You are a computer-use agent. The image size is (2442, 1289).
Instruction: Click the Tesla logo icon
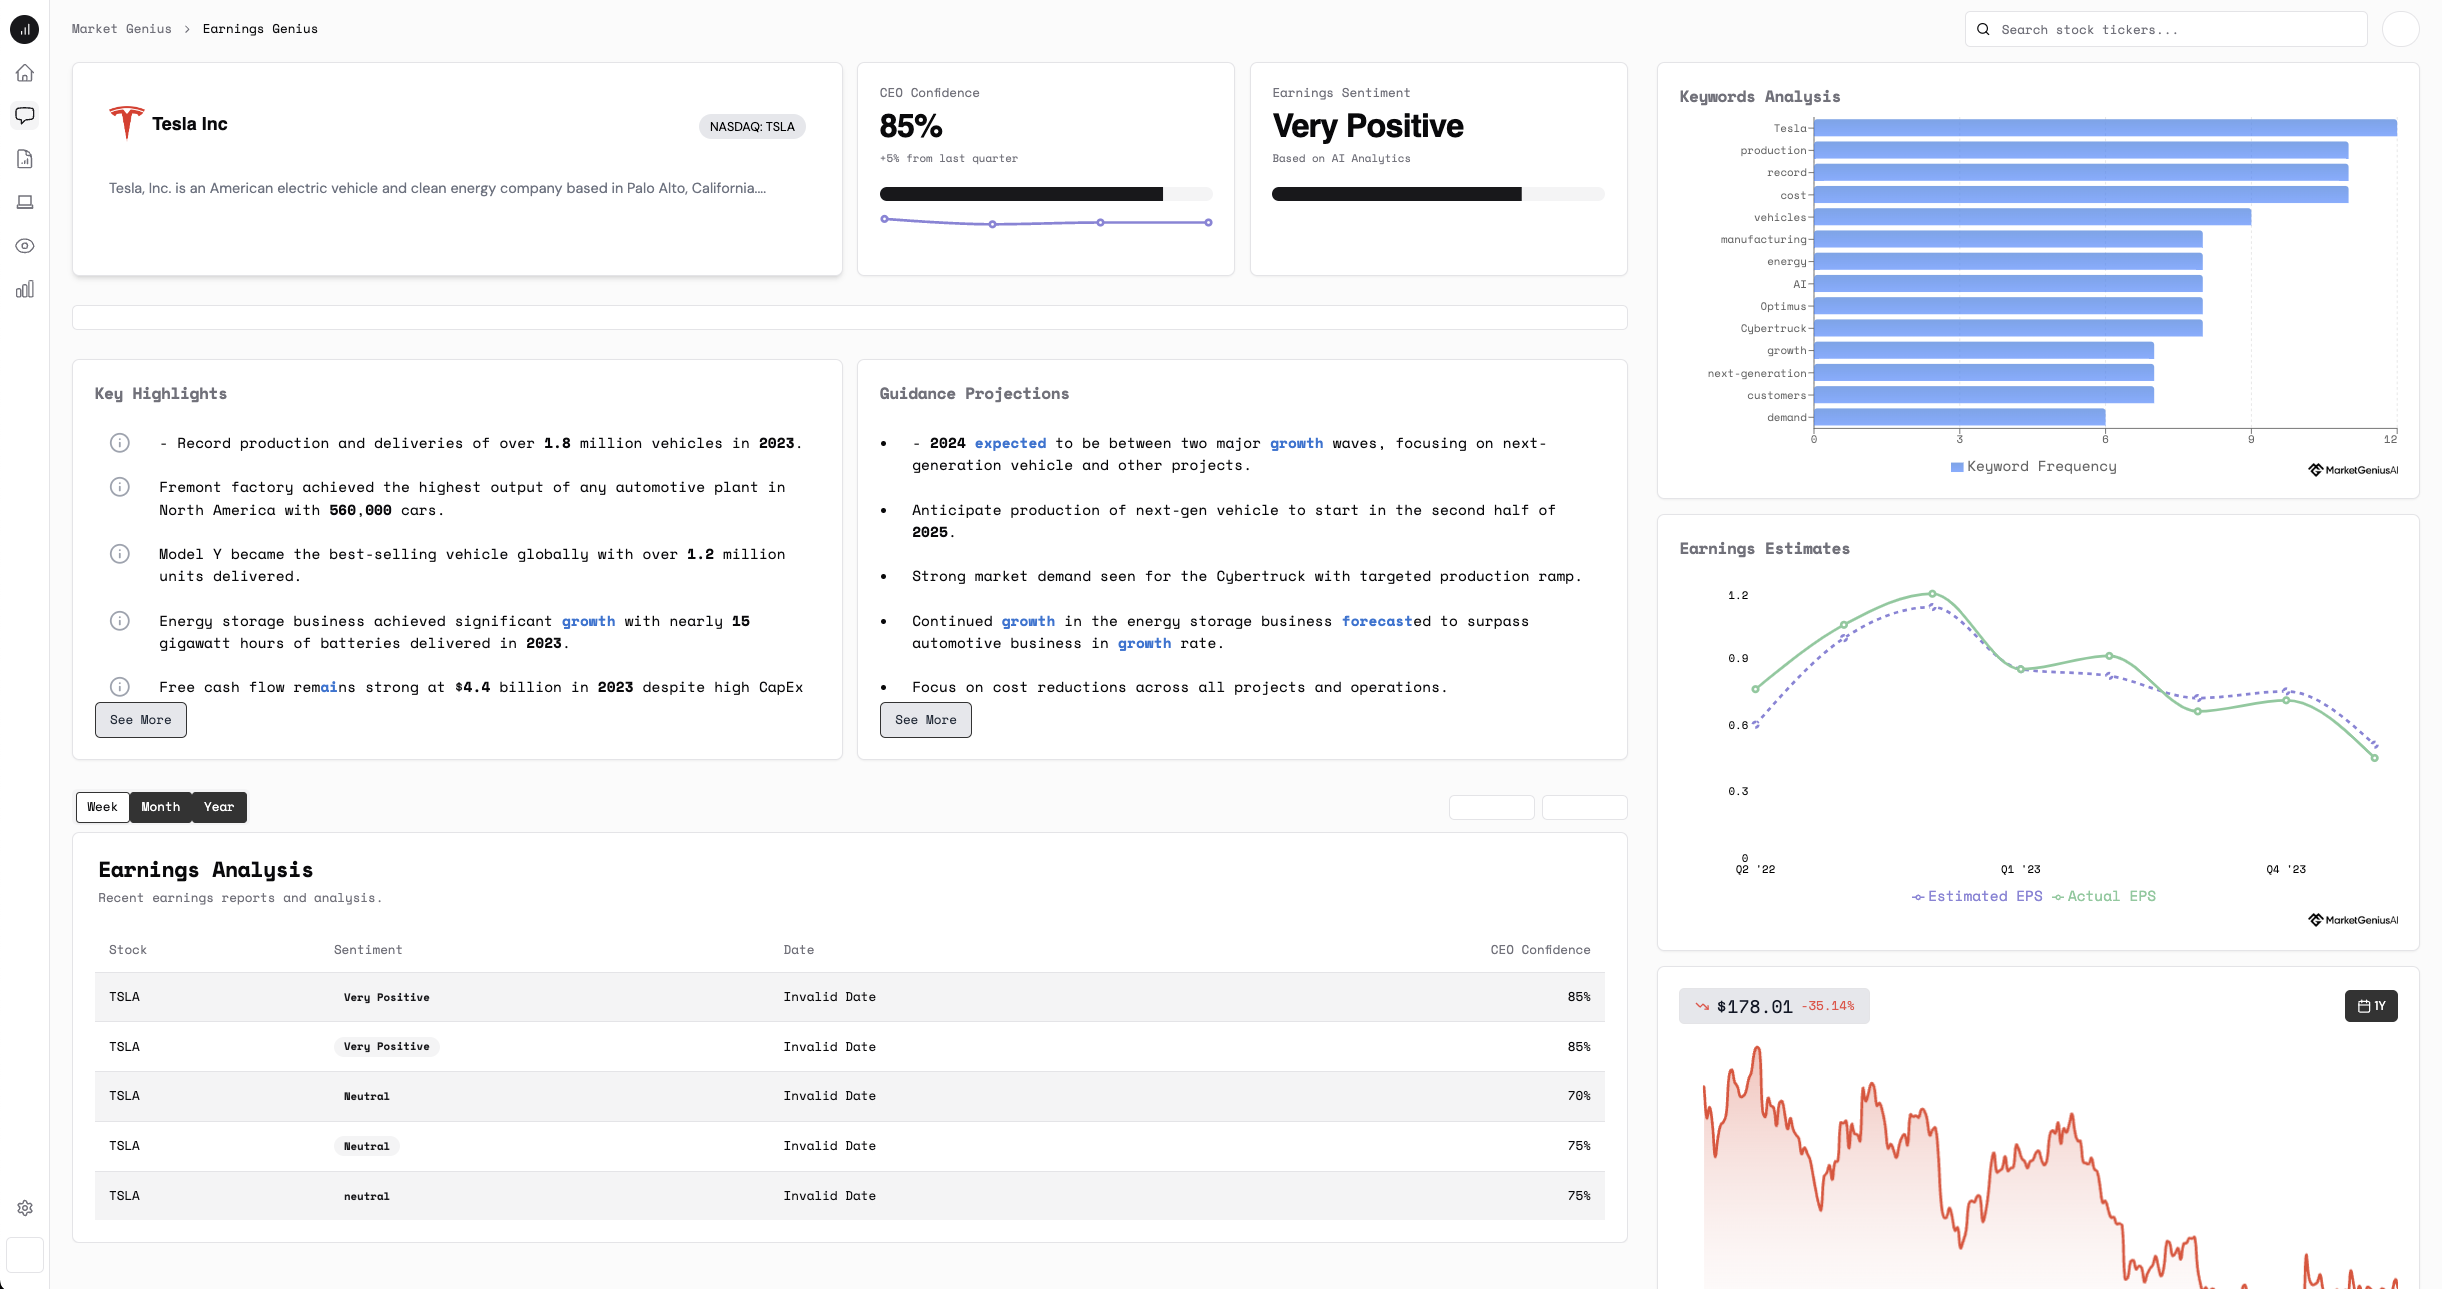coord(127,123)
